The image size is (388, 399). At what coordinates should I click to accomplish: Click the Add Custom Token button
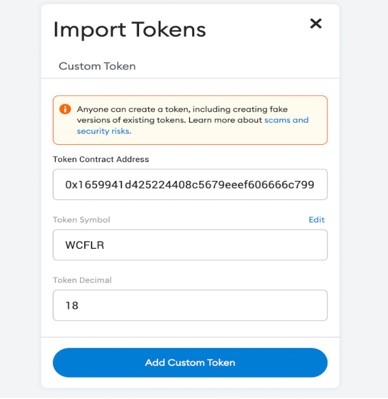click(190, 363)
